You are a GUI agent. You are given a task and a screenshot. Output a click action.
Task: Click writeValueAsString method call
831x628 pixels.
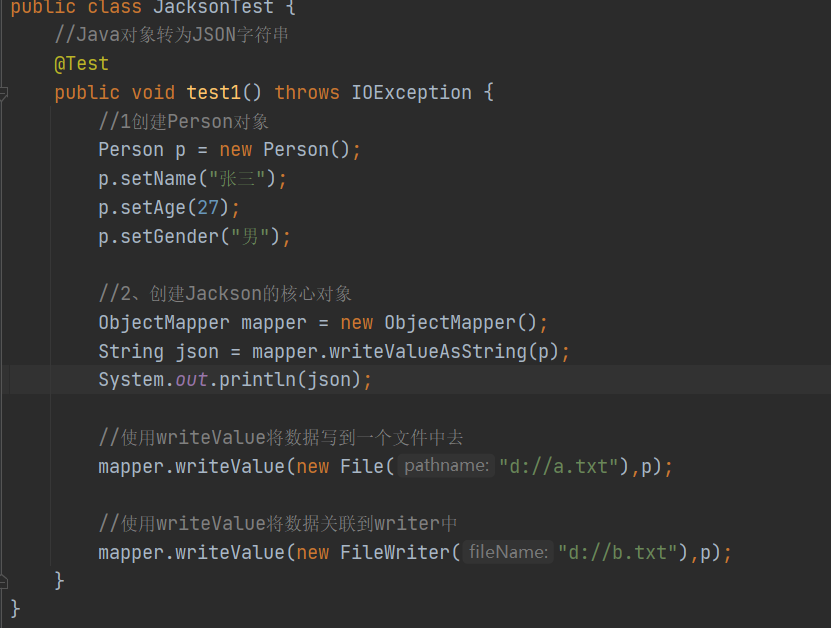coord(427,352)
